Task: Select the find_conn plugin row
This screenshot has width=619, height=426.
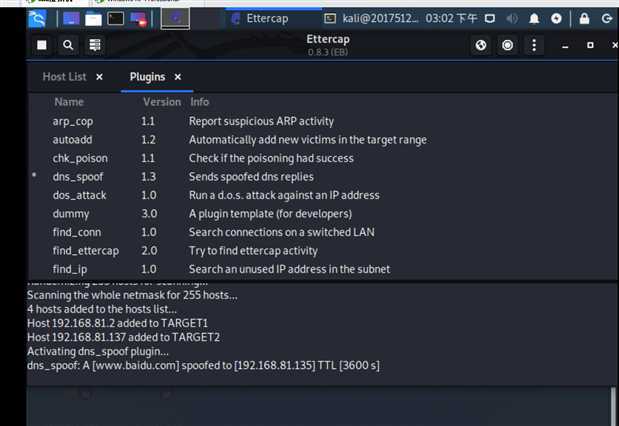Action: tap(323, 232)
